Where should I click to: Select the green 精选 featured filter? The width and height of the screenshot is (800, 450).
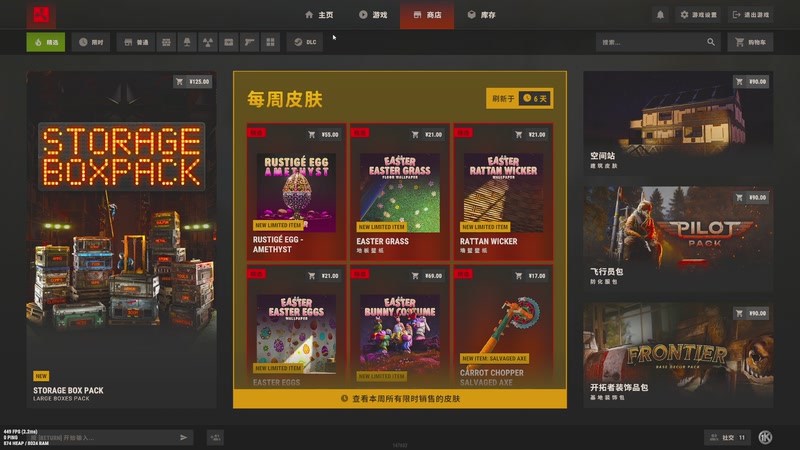[x=46, y=42]
